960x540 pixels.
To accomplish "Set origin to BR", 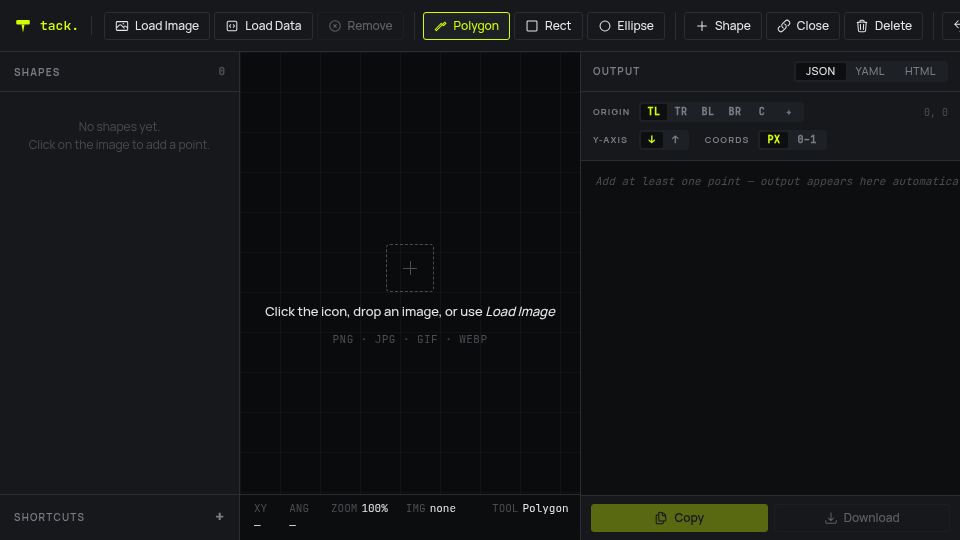I will pyautogui.click(x=734, y=111).
